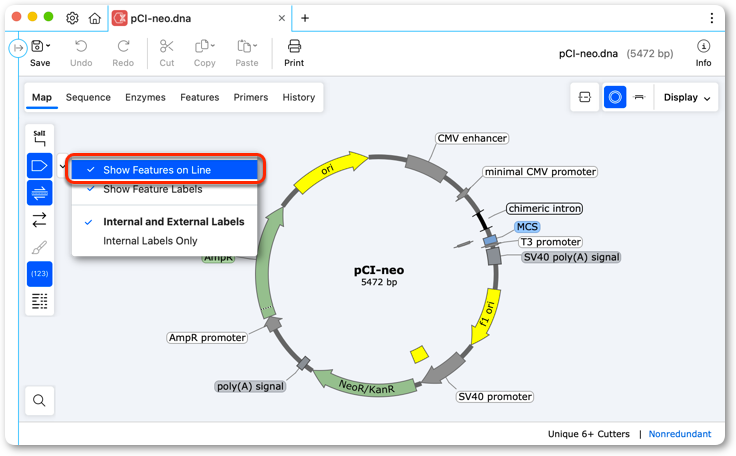The image size is (736, 456).
Task: Click the NeoR/KanR feature arrow
Action: tap(365, 386)
